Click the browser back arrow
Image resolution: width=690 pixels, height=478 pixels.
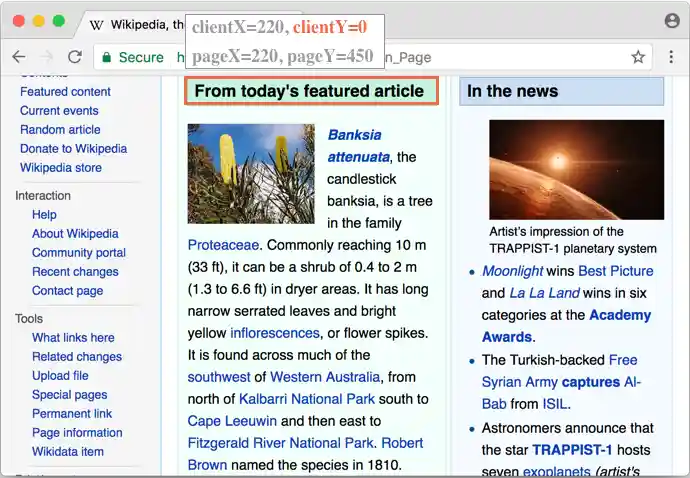tap(18, 57)
